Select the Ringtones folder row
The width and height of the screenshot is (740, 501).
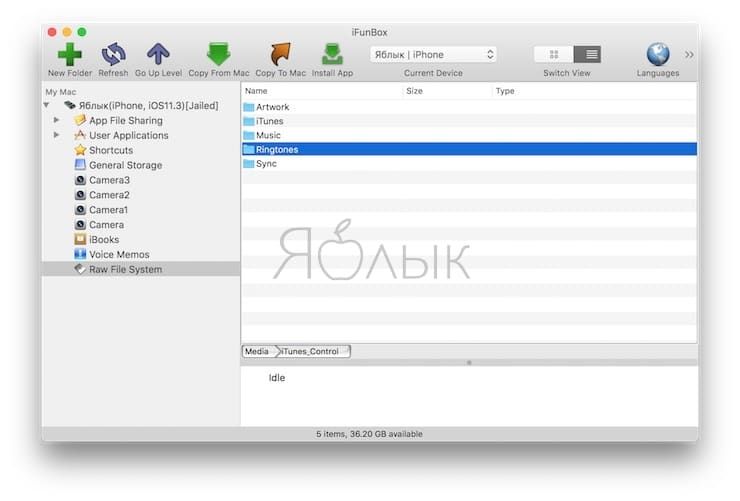(469, 150)
